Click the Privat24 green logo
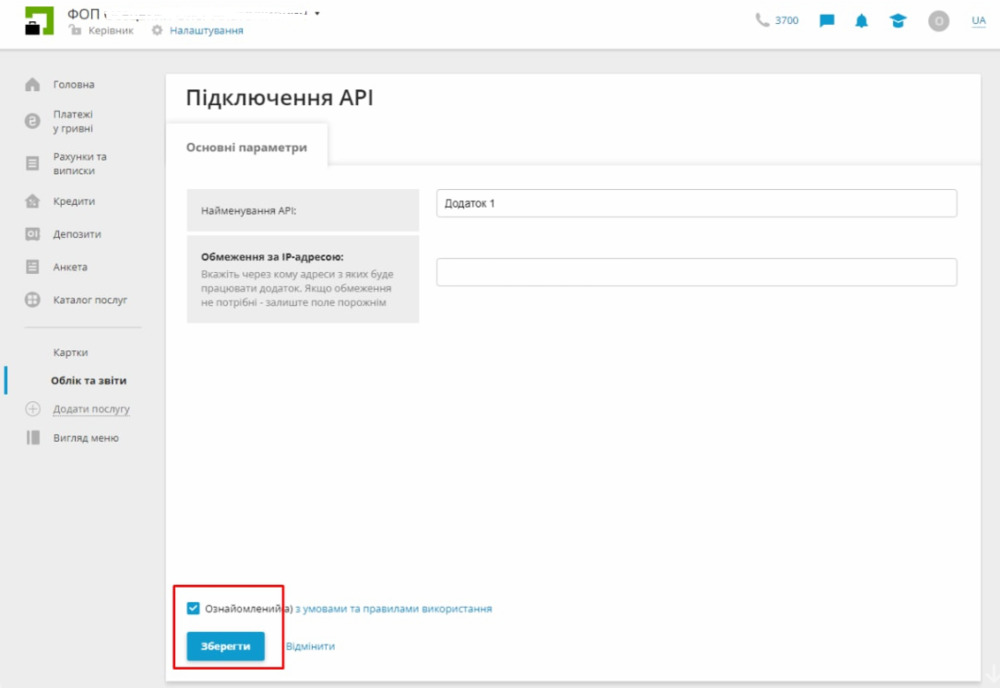The height and width of the screenshot is (688, 1000). [x=39, y=22]
